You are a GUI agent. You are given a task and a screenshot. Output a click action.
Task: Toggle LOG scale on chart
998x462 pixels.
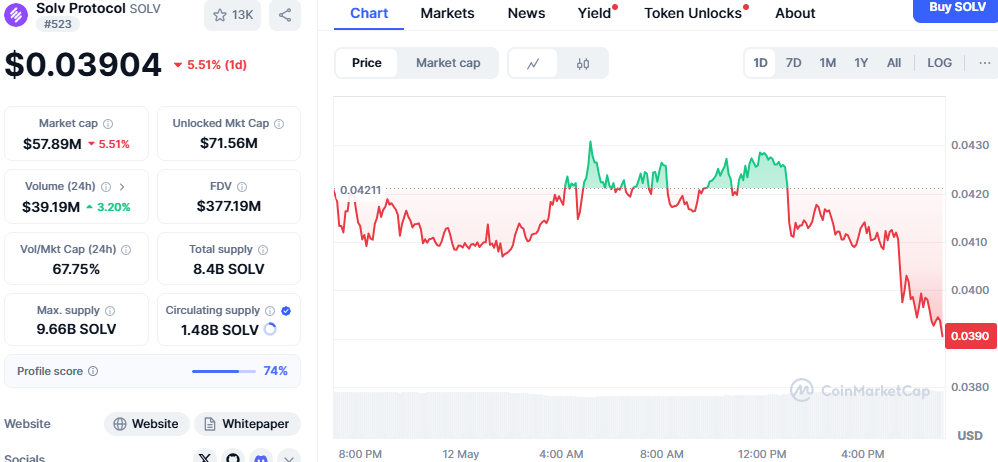(939, 63)
